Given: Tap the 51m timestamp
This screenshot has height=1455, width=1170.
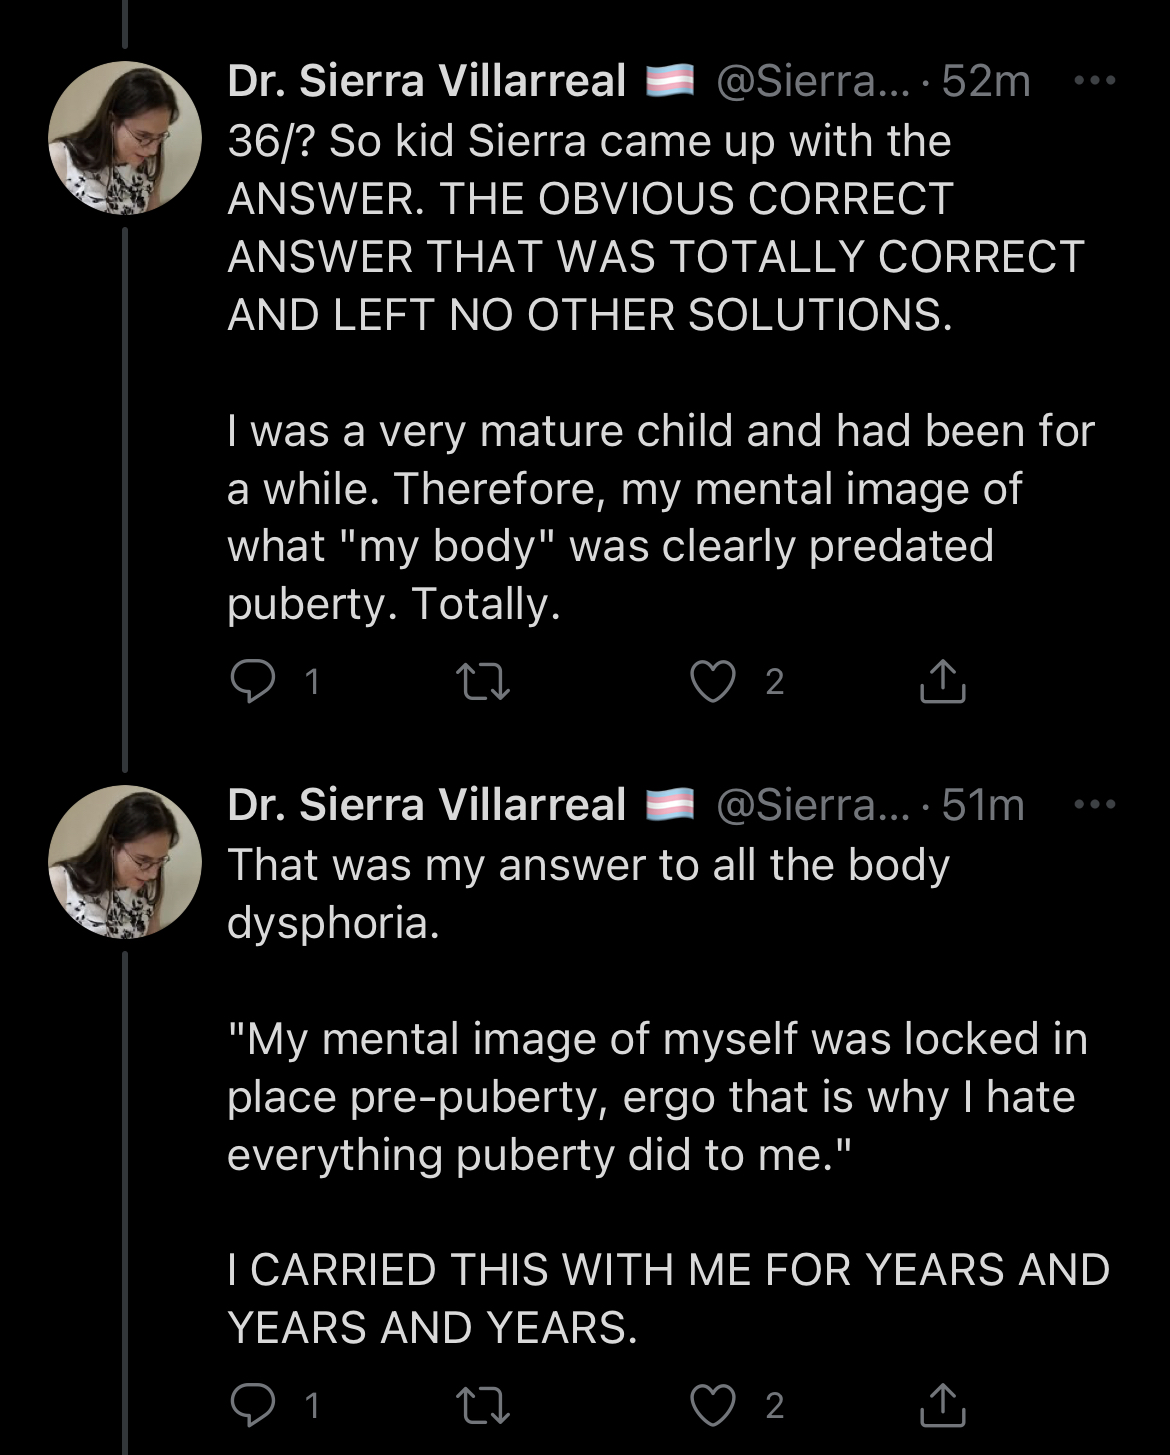Looking at the screenshot, I should [x=983, y=805].
